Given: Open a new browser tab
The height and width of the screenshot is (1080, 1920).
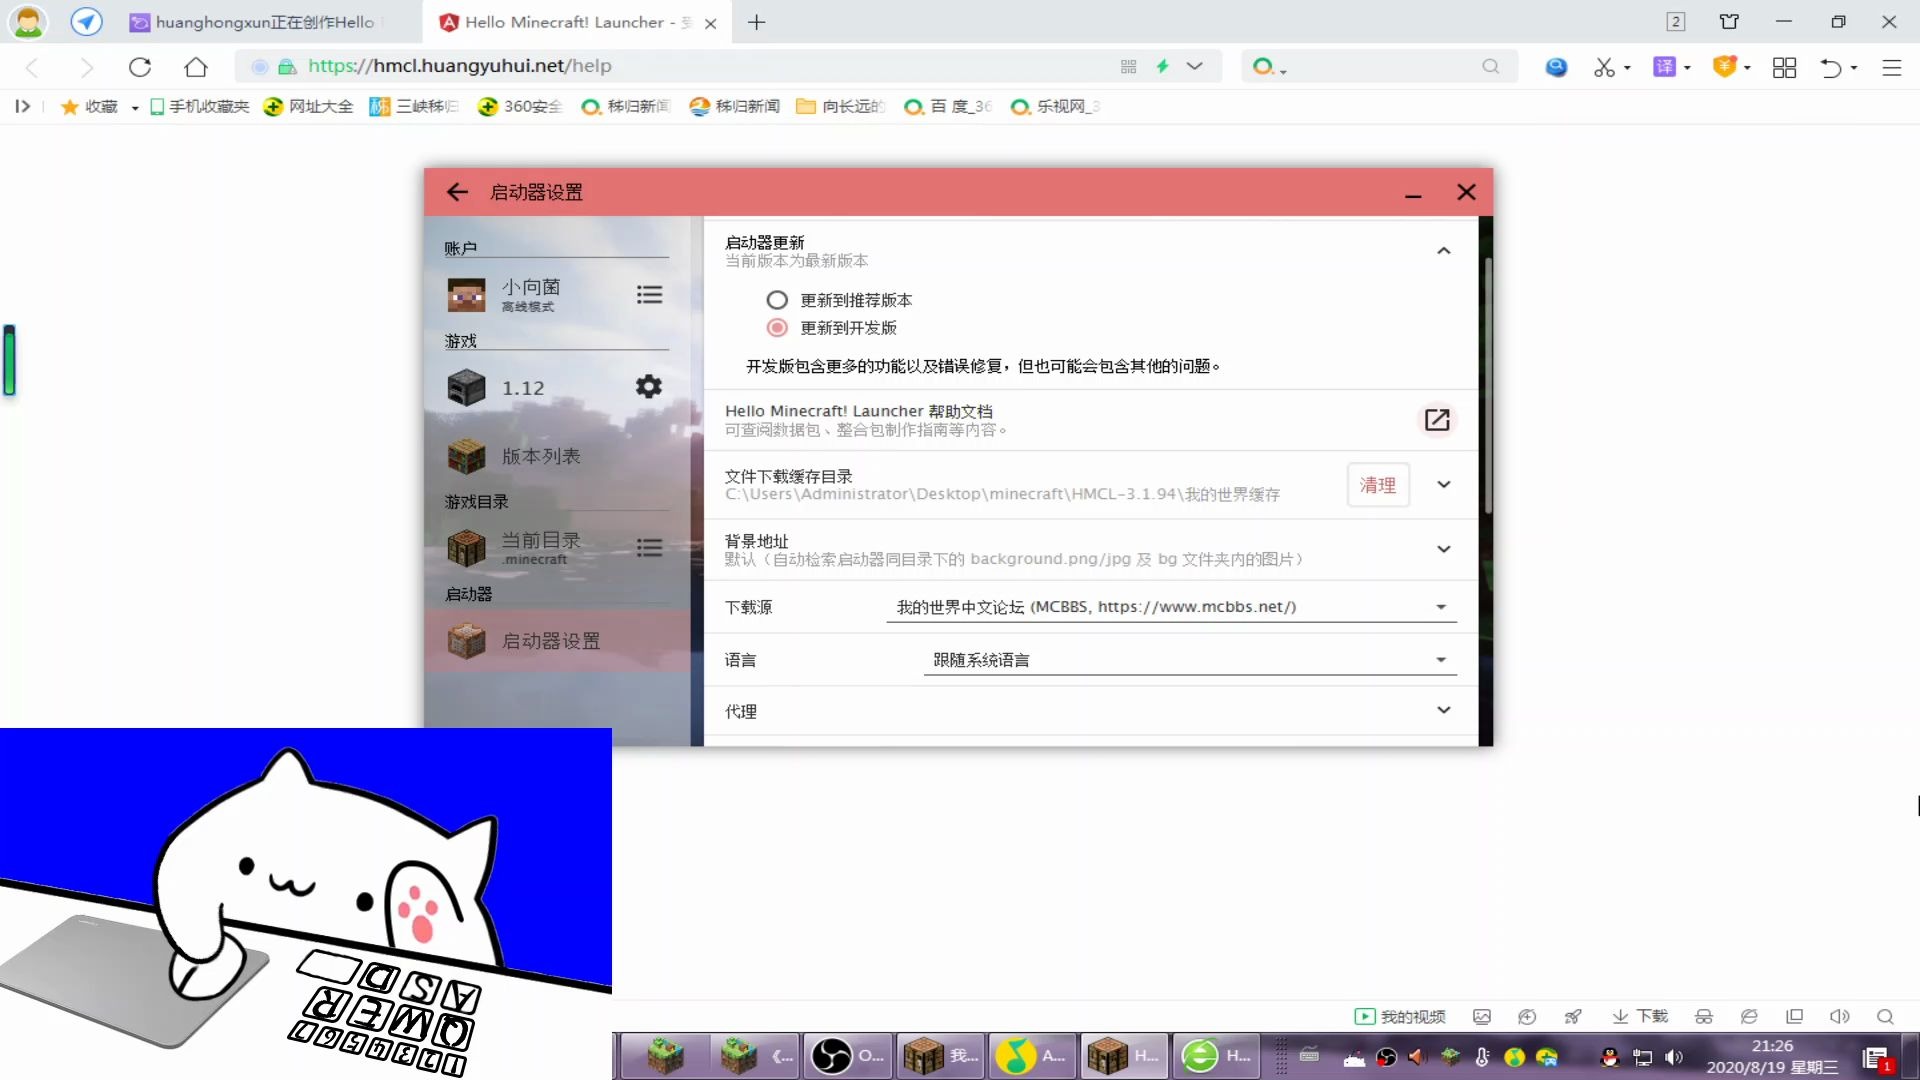Looking at the screenshot, I should [x=757, y=22].
